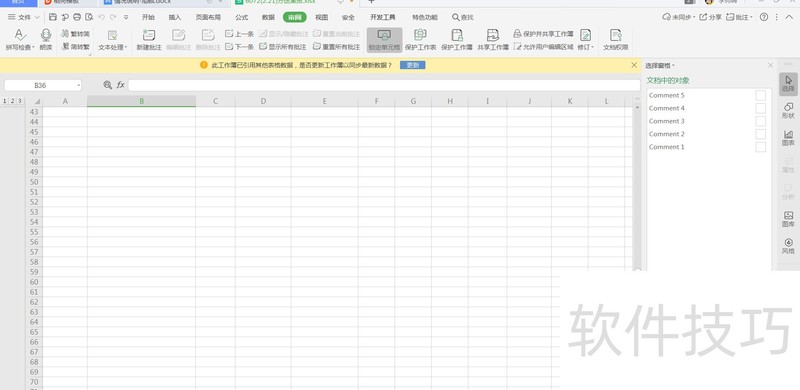
Task: Select column B header
Action: [x=141, y=101]
